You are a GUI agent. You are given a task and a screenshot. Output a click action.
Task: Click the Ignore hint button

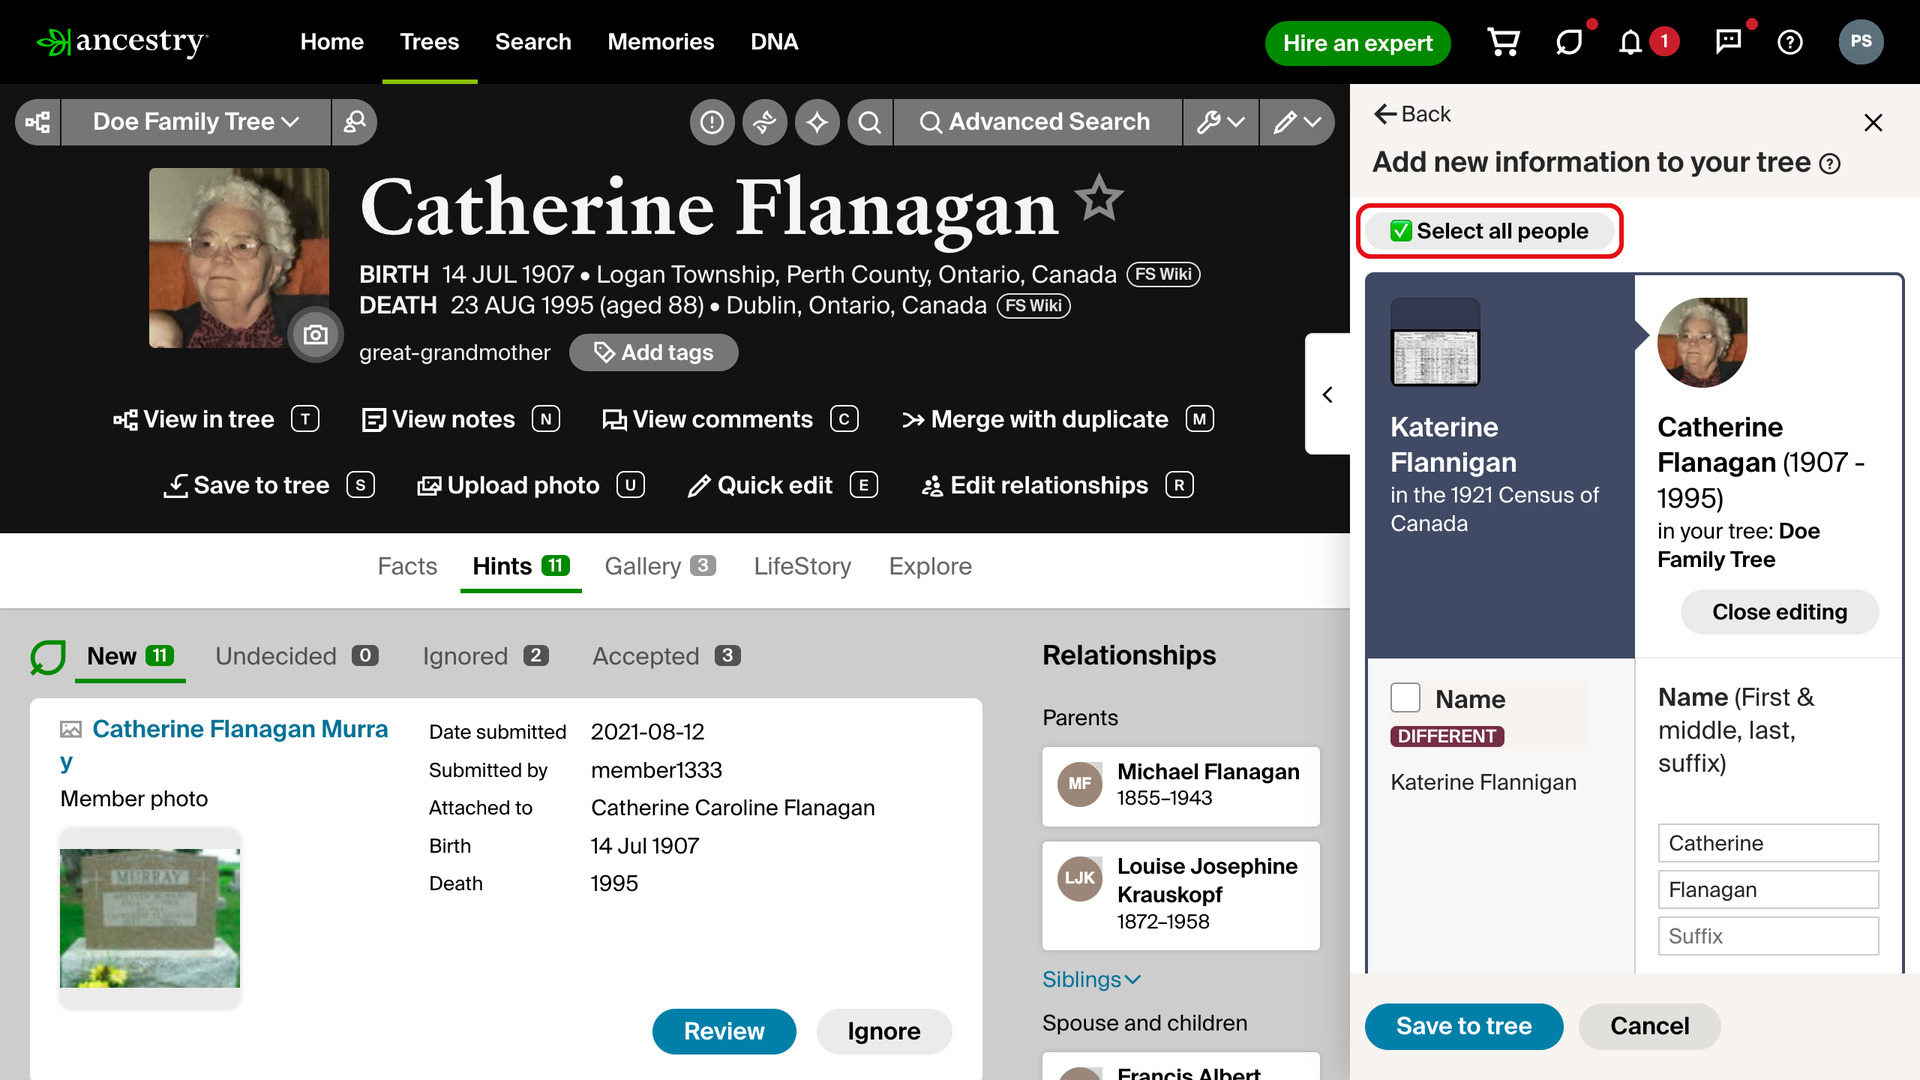click(884, 1031)
